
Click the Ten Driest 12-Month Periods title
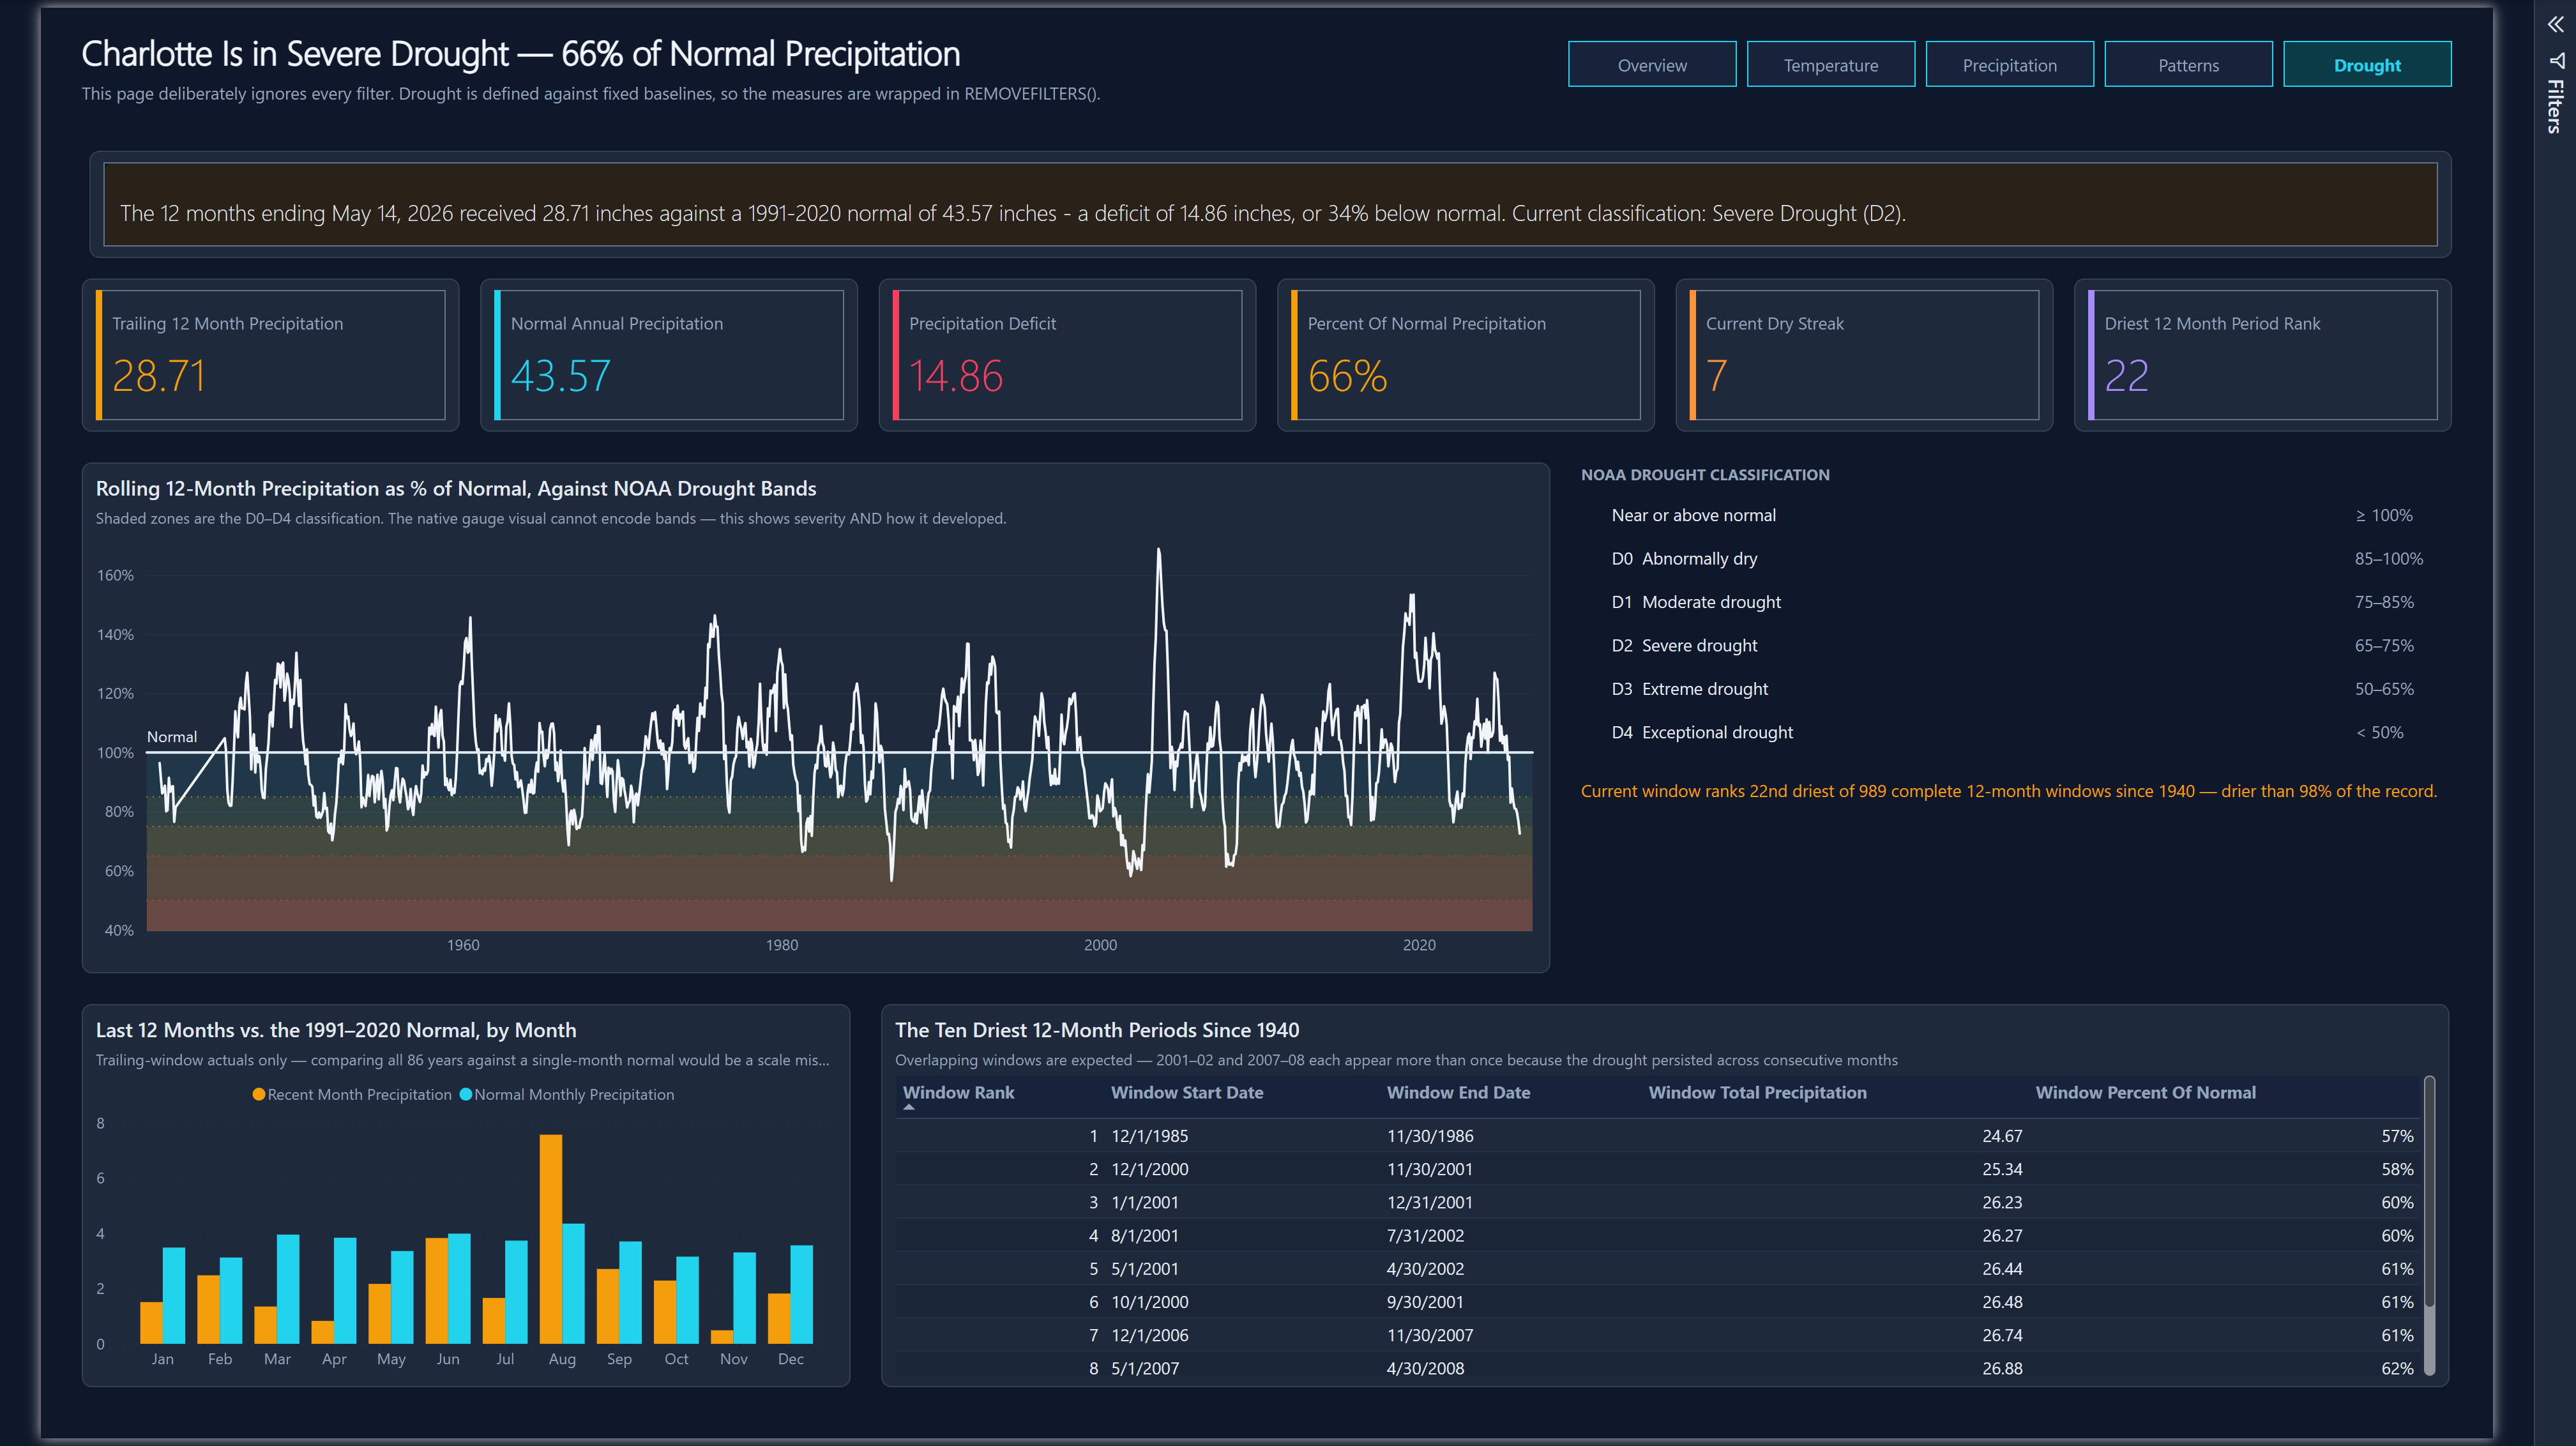point(1097,1030)
